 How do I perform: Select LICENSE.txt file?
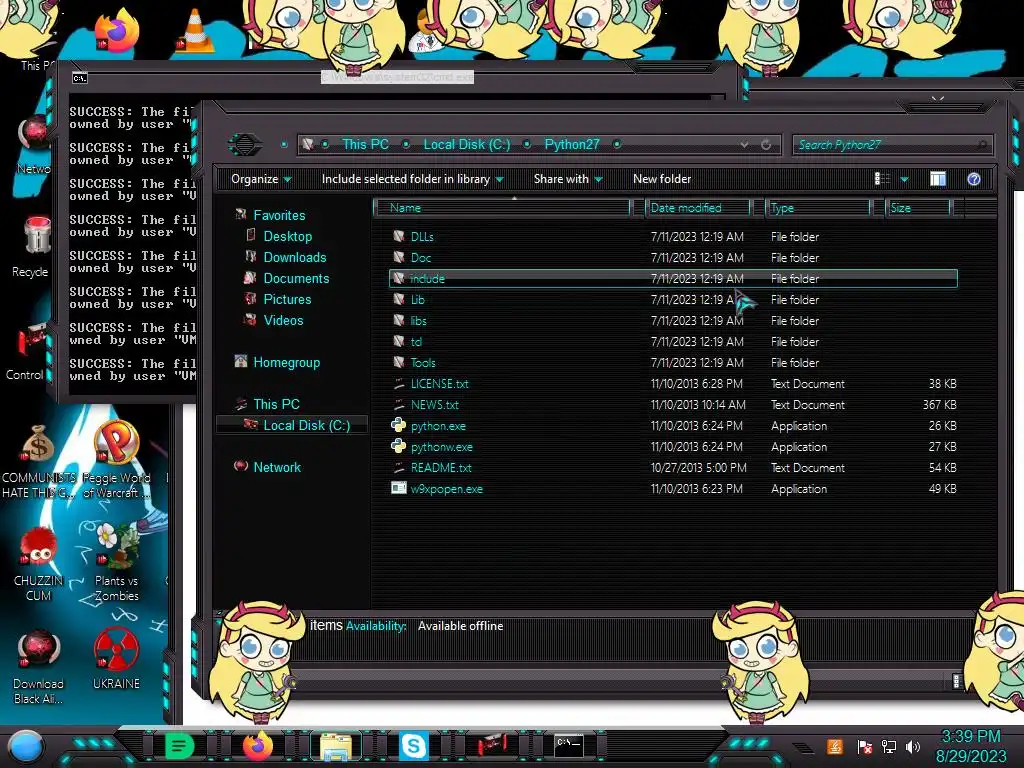pyautogui.click(x=440, y=383)
